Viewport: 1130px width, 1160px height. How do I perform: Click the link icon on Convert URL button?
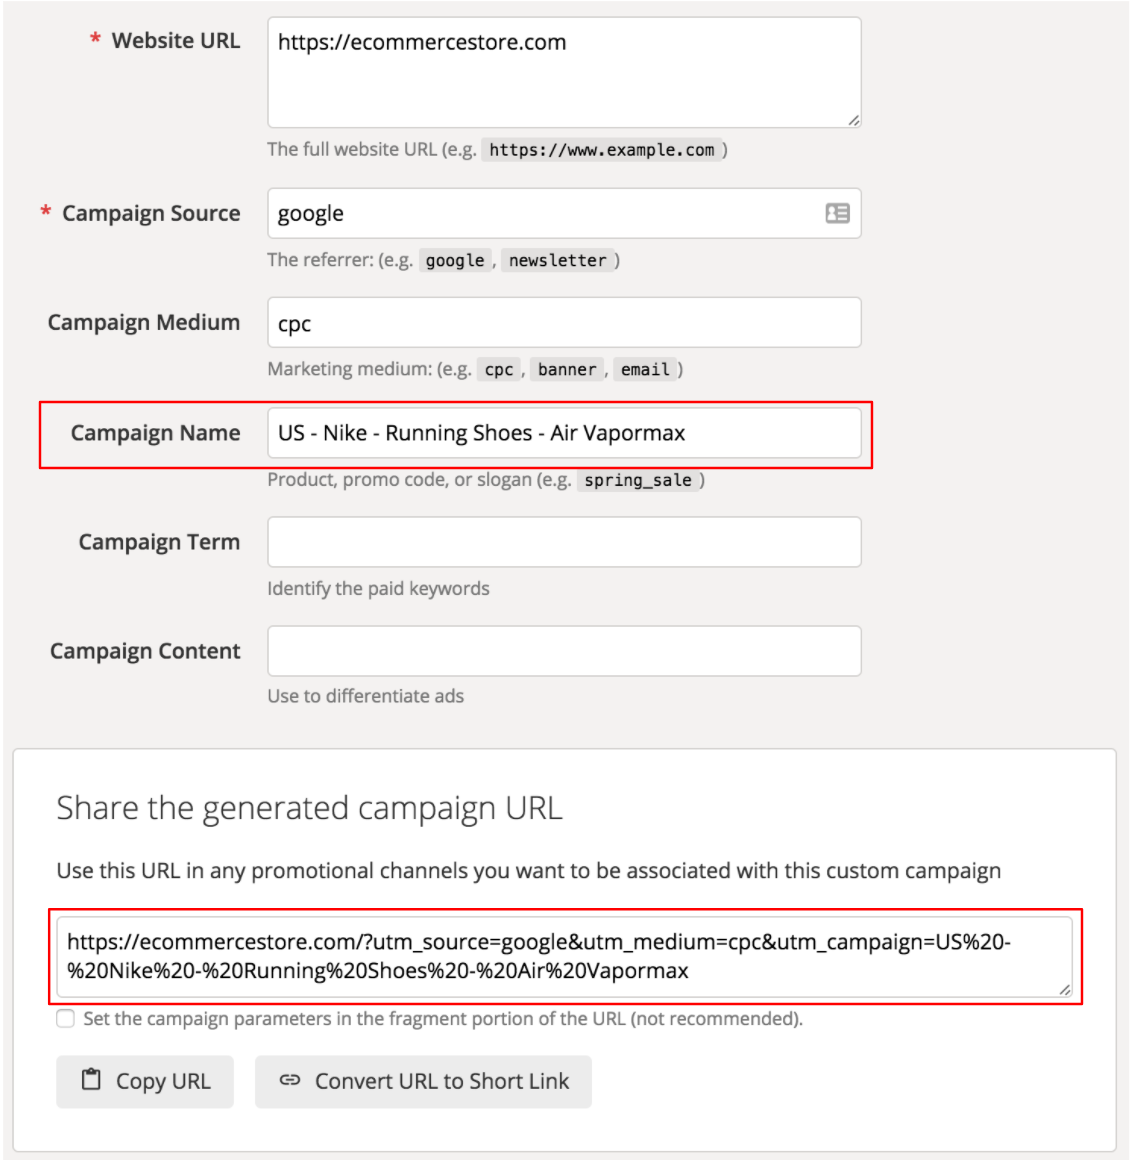coord(292,1078)
